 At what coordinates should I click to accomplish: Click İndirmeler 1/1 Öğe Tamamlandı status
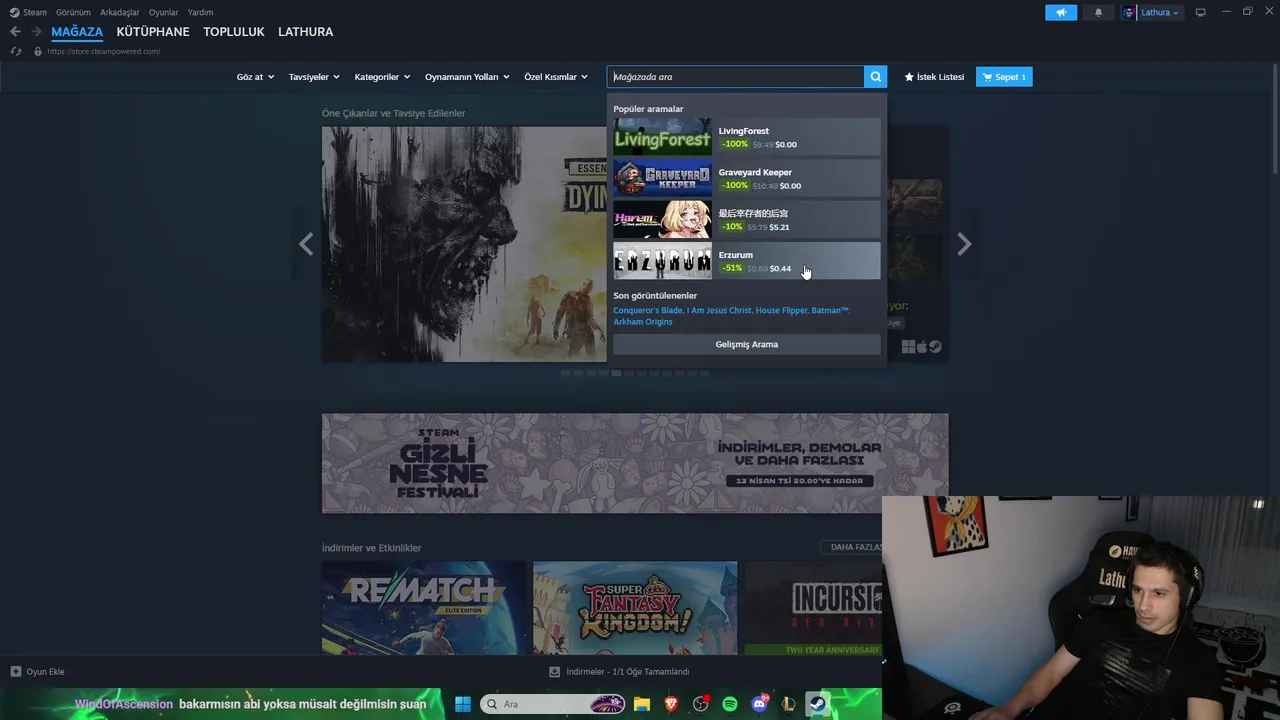point(628,672)
